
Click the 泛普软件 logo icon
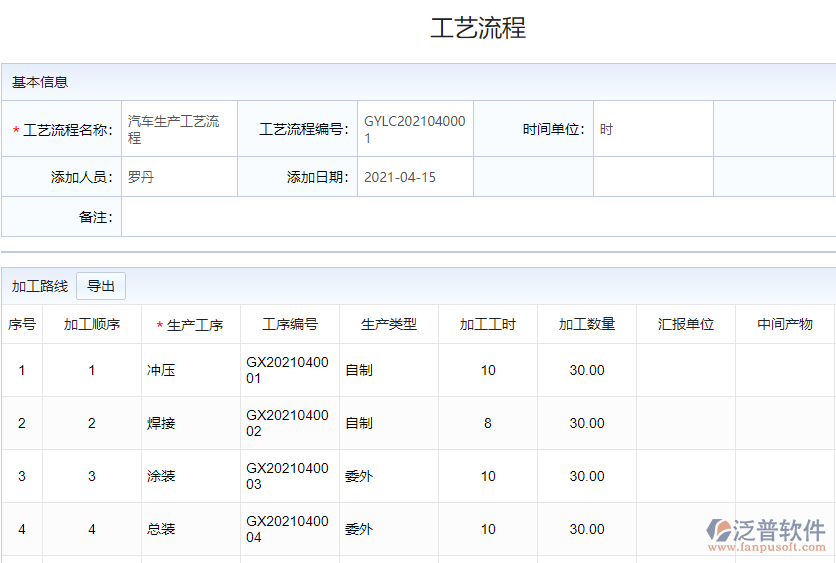click(x=720, y=531)
